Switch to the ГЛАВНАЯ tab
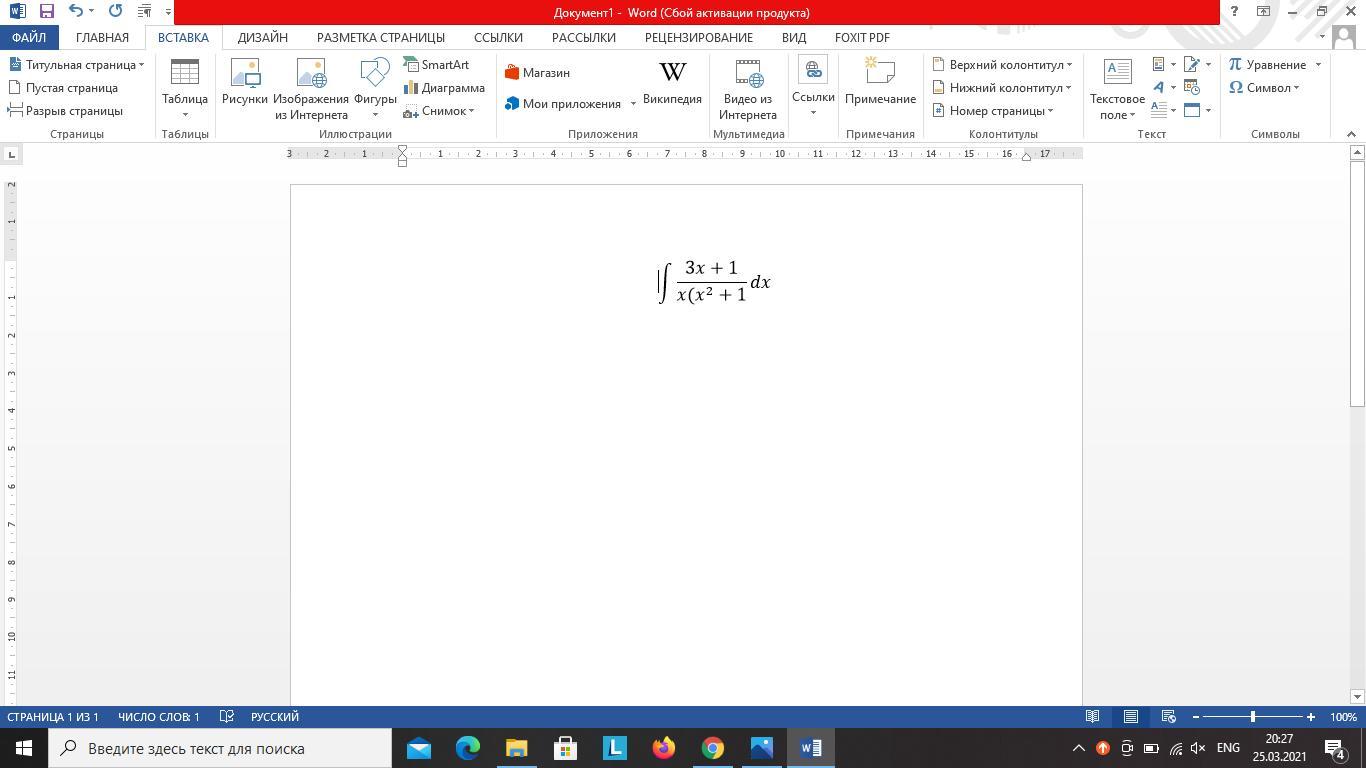 102,37
